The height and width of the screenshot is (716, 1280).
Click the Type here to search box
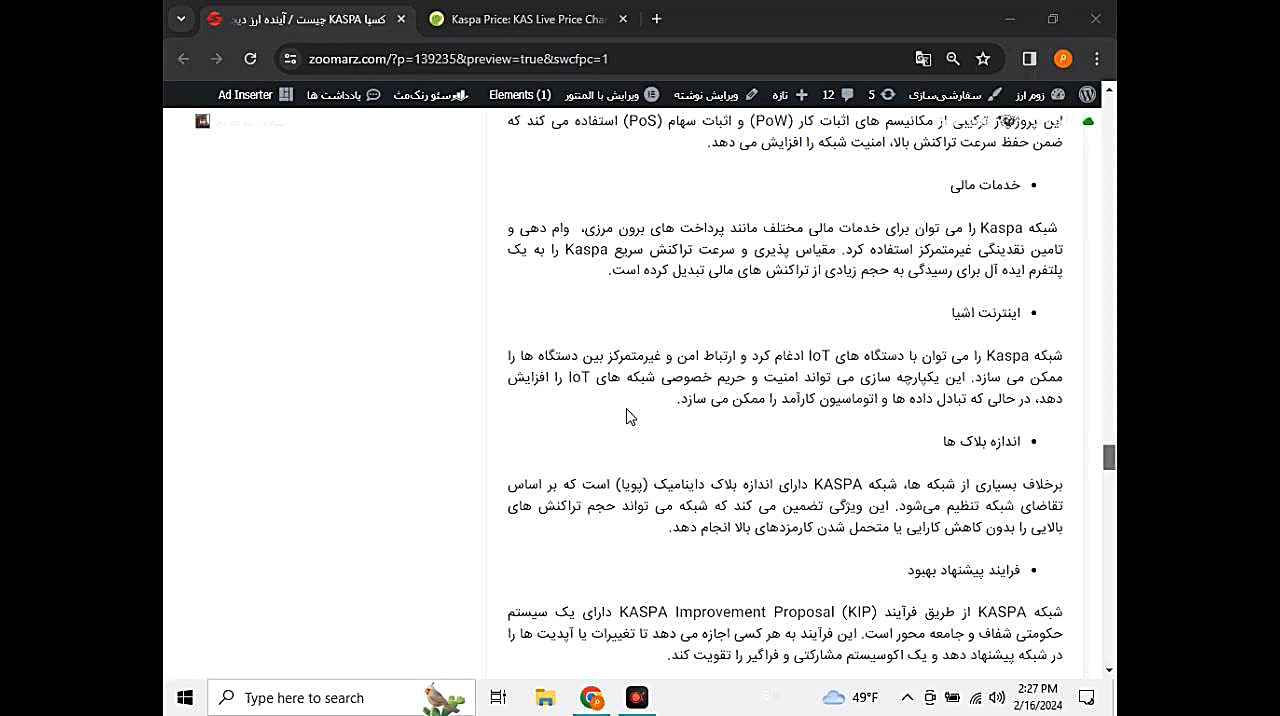341,697
